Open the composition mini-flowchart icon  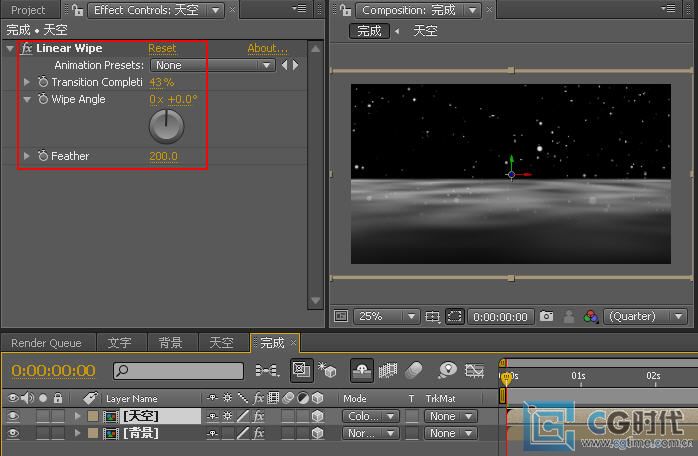(x=267, y=370)
